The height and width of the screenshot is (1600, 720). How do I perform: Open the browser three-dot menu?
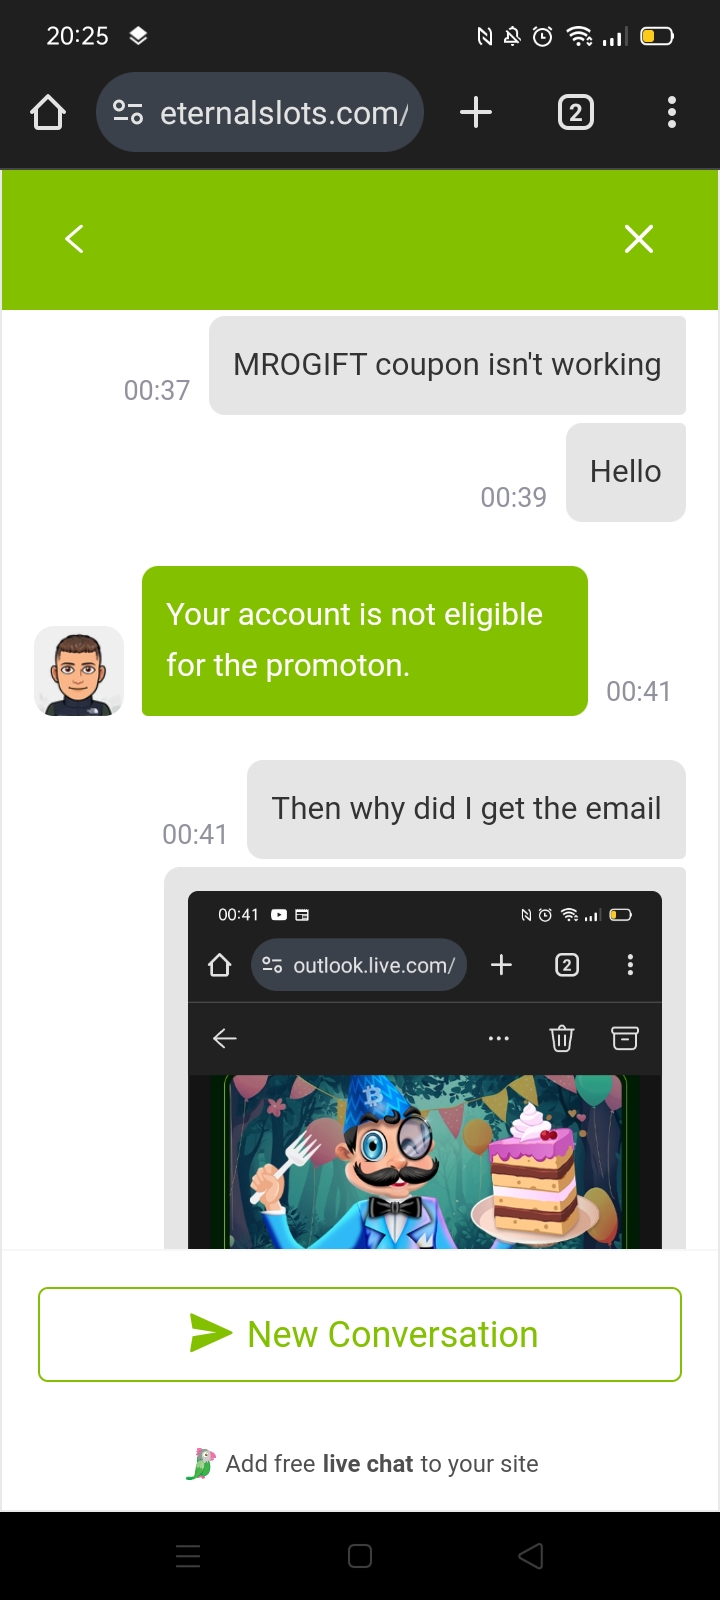[672, 113]
